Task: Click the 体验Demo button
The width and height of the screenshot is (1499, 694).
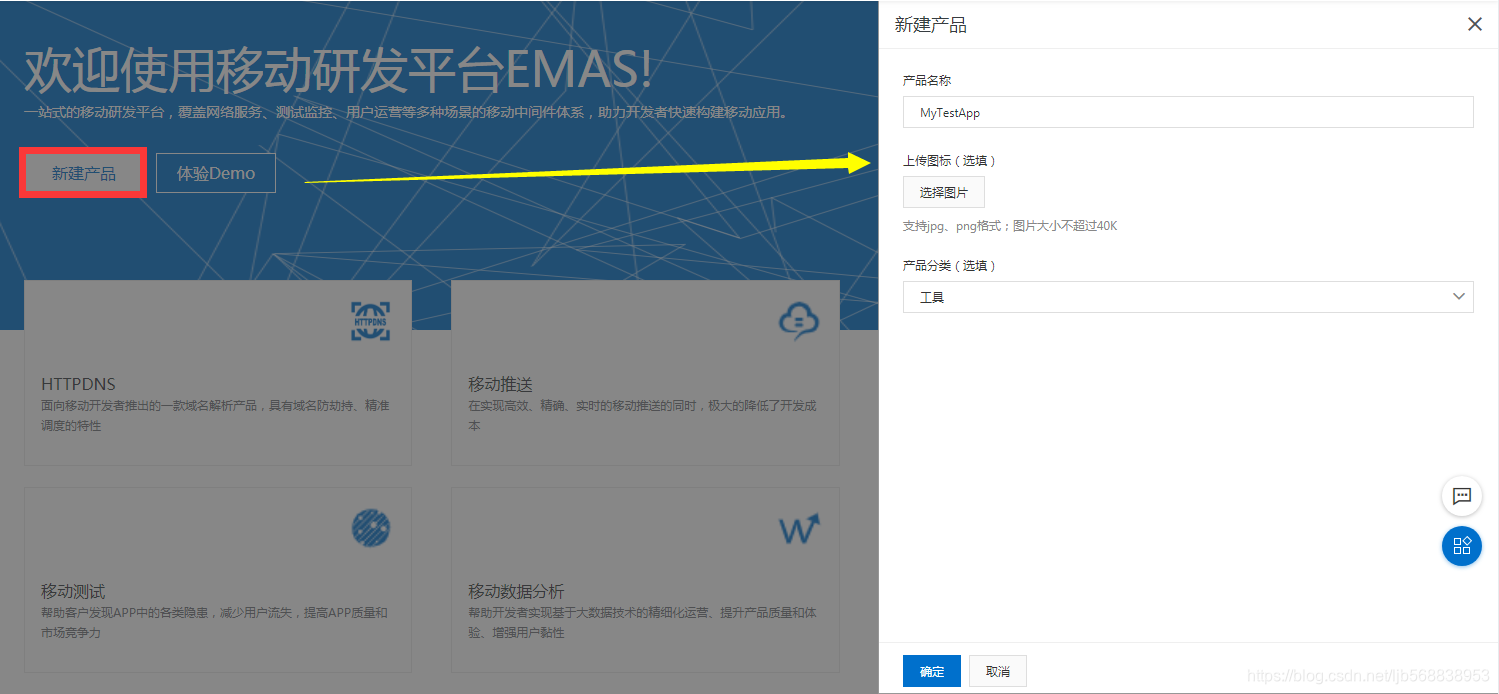Action: click(x=216, y=173)
